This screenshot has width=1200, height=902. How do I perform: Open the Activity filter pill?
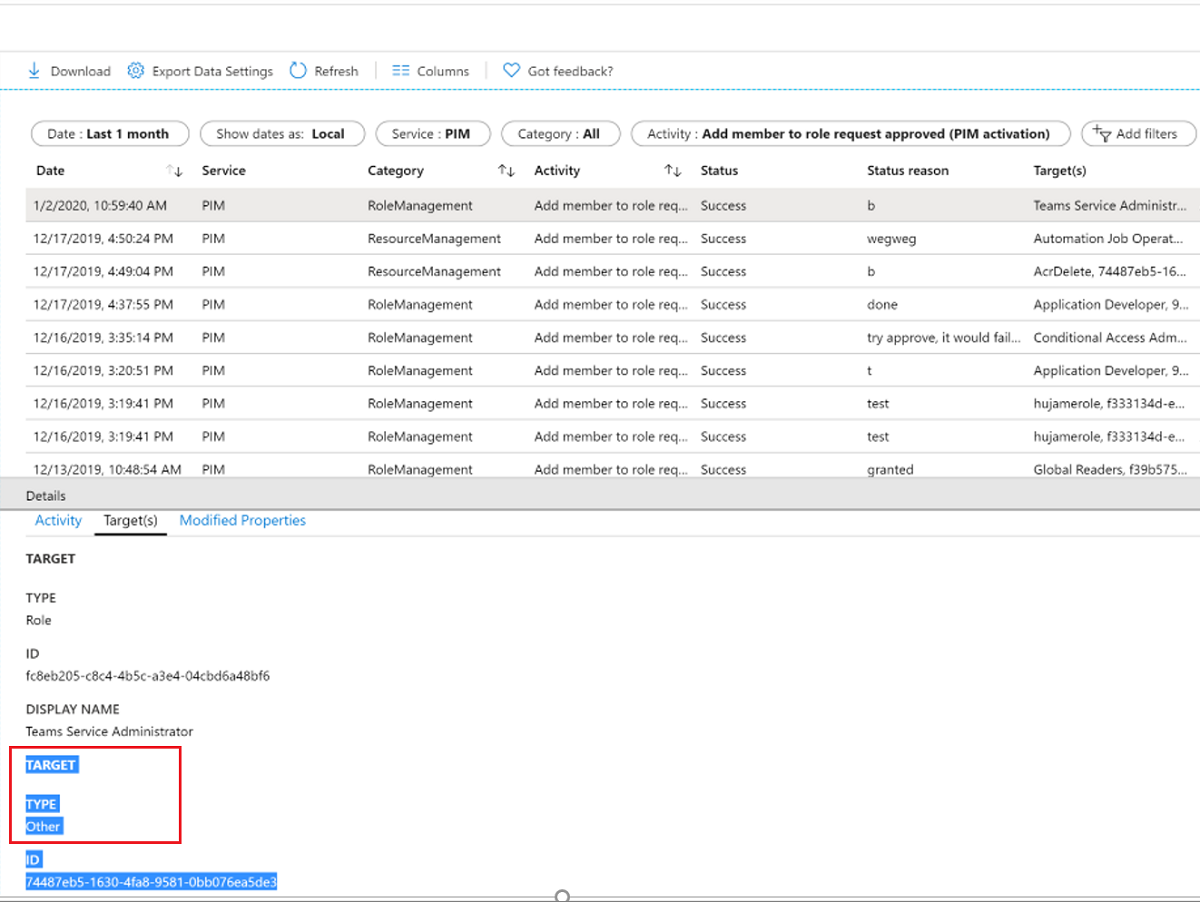coord(850,134)
